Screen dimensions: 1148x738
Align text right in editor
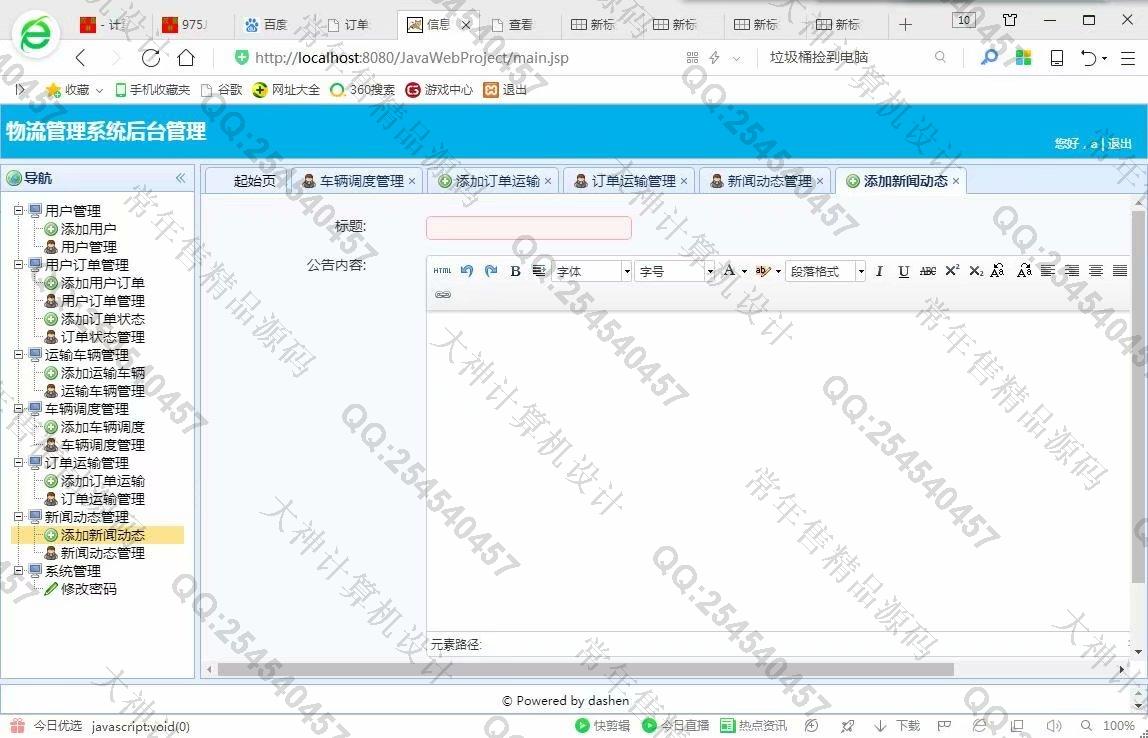coord(1072,271)
